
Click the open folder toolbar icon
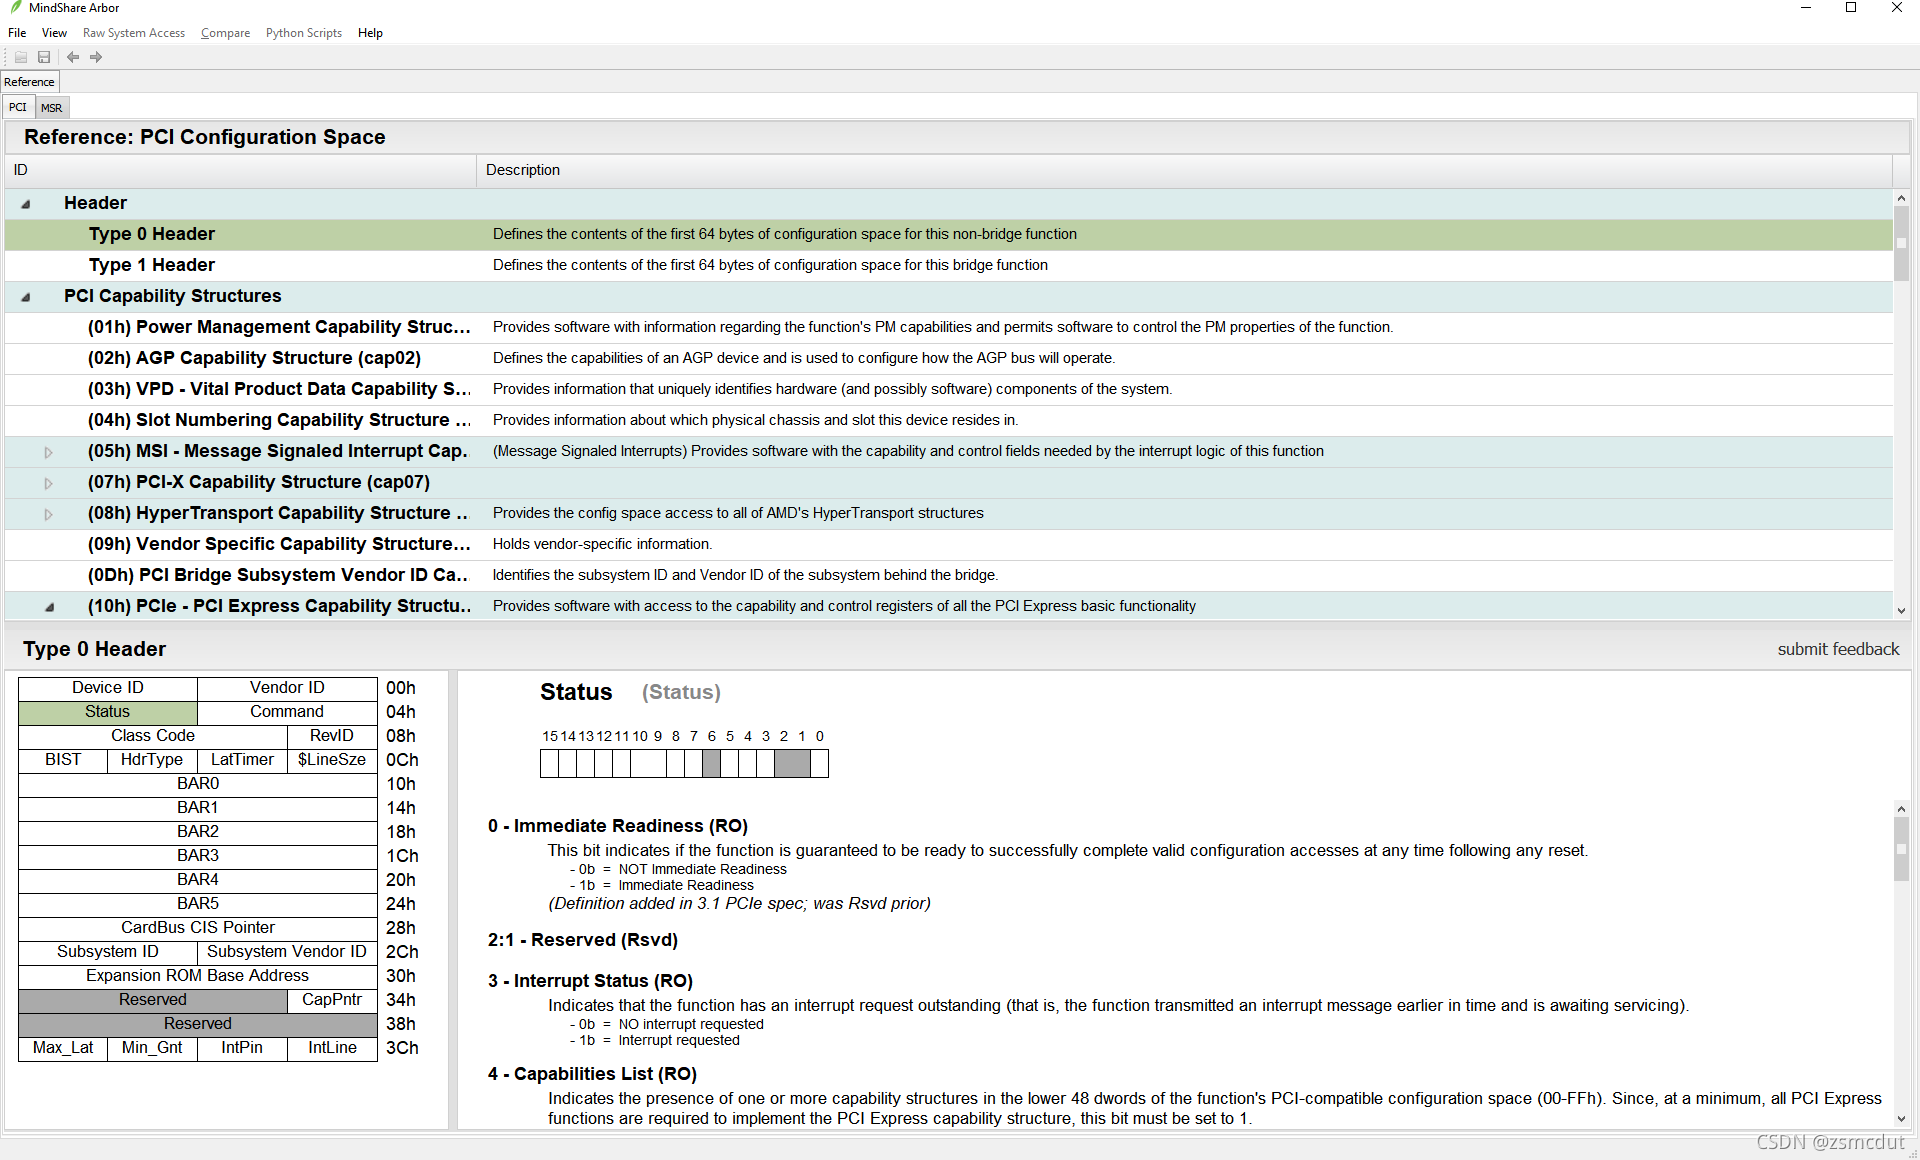tap(20, 57)
